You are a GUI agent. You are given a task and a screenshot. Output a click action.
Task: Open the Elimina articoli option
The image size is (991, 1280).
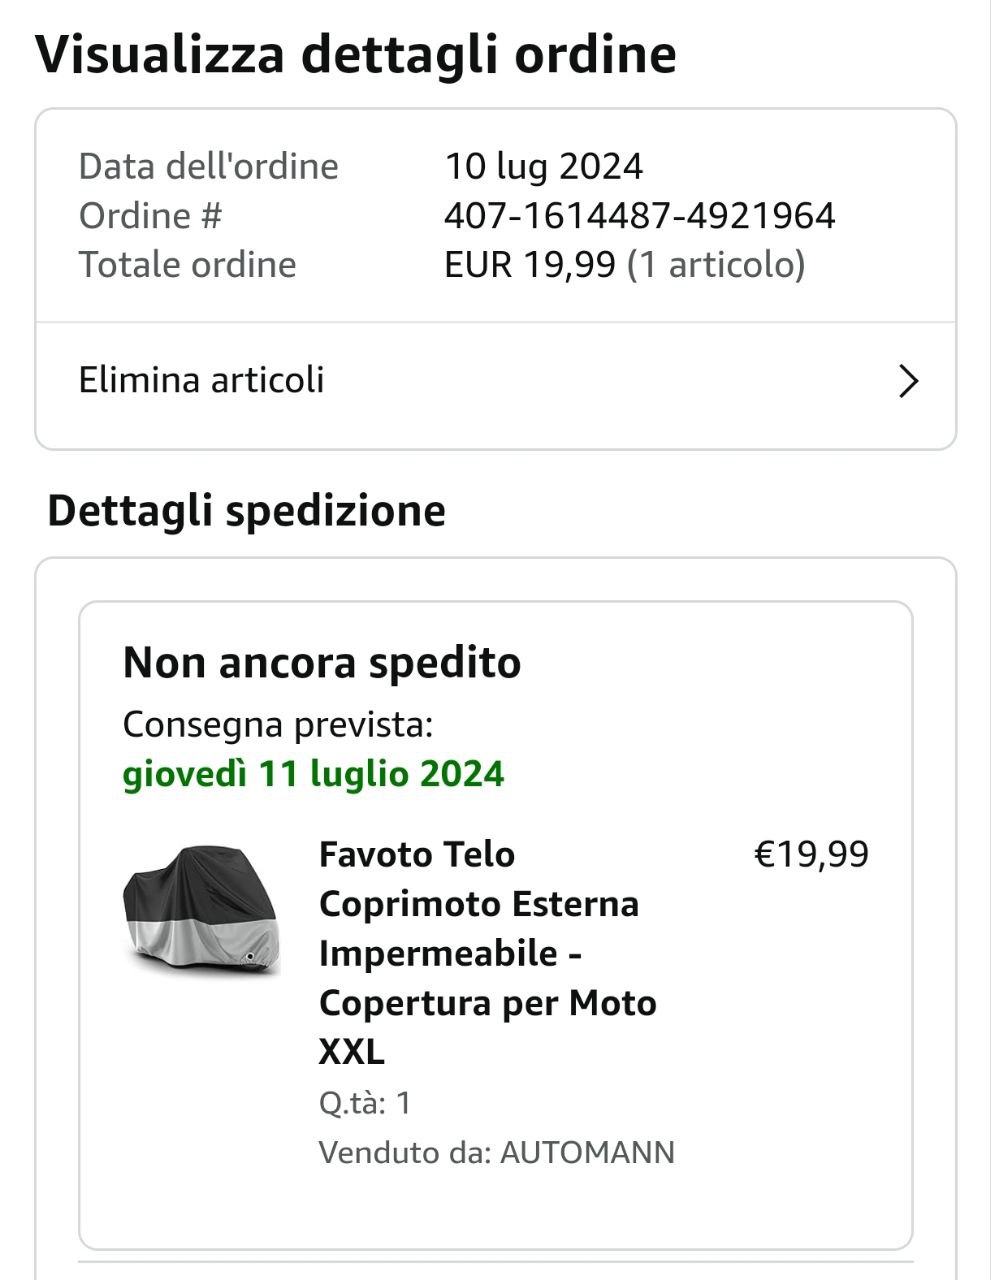(202, 380)
